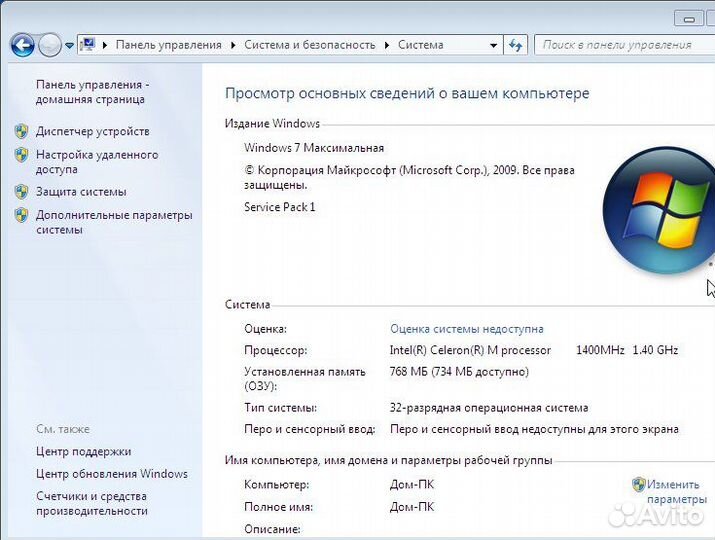Open Счетчики и средства производительности
715x540 pixels.
click(92, 504)
